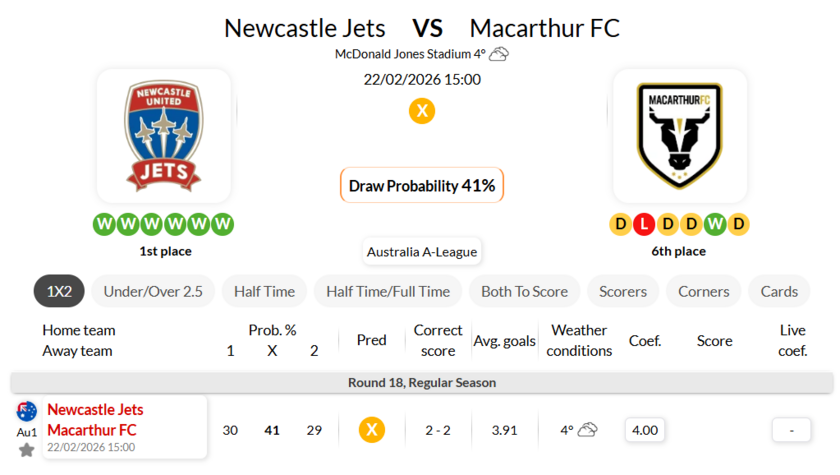The height and width of the screenshot is (475, 840).
Task: Show the Corners tab
Action: [703, 291]
